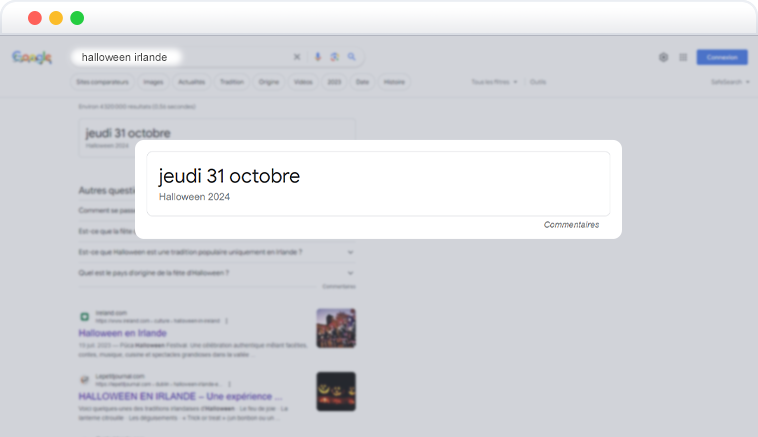Open the ireland.com result's three-dot menu
The height and width of the screenshot is (437, 758).
pos(227,321)
